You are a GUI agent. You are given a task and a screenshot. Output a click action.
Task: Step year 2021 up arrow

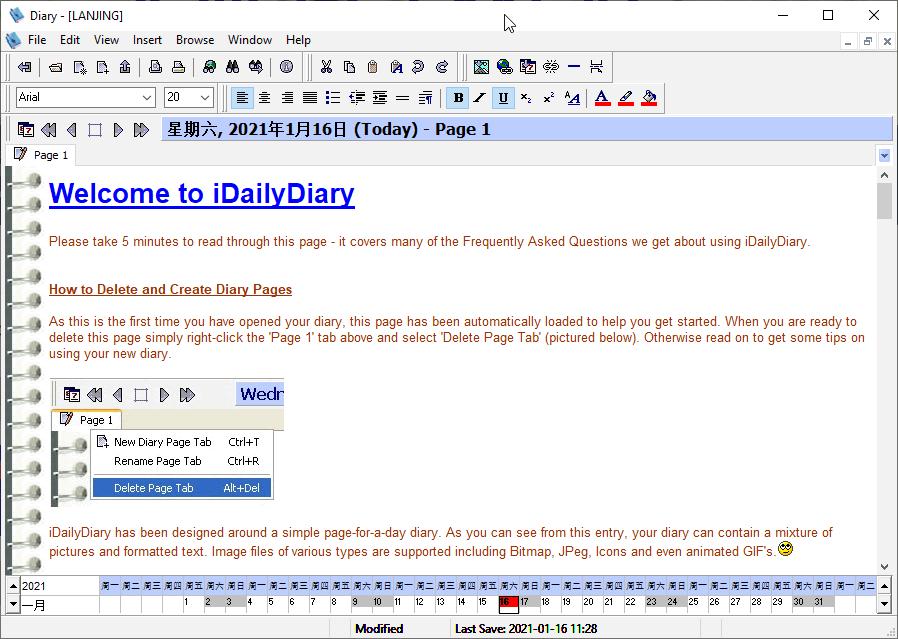13,586
